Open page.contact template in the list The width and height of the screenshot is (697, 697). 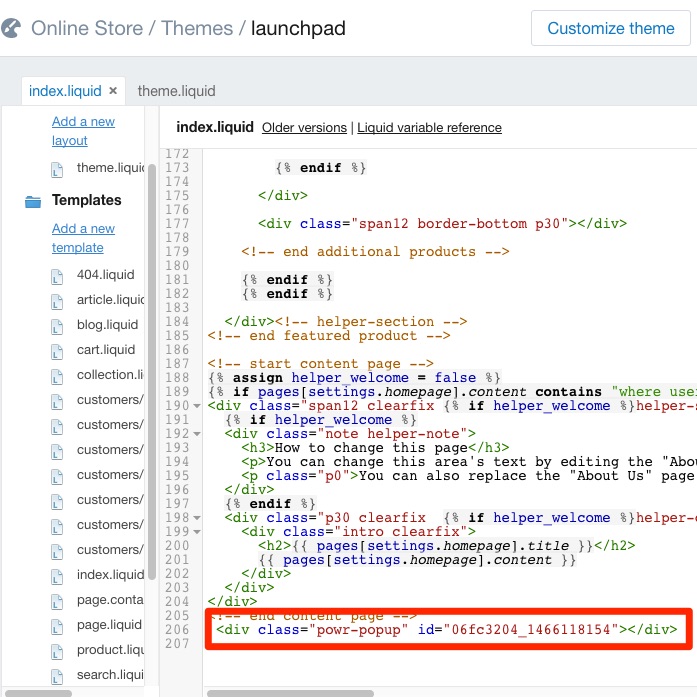click(110, 600)
